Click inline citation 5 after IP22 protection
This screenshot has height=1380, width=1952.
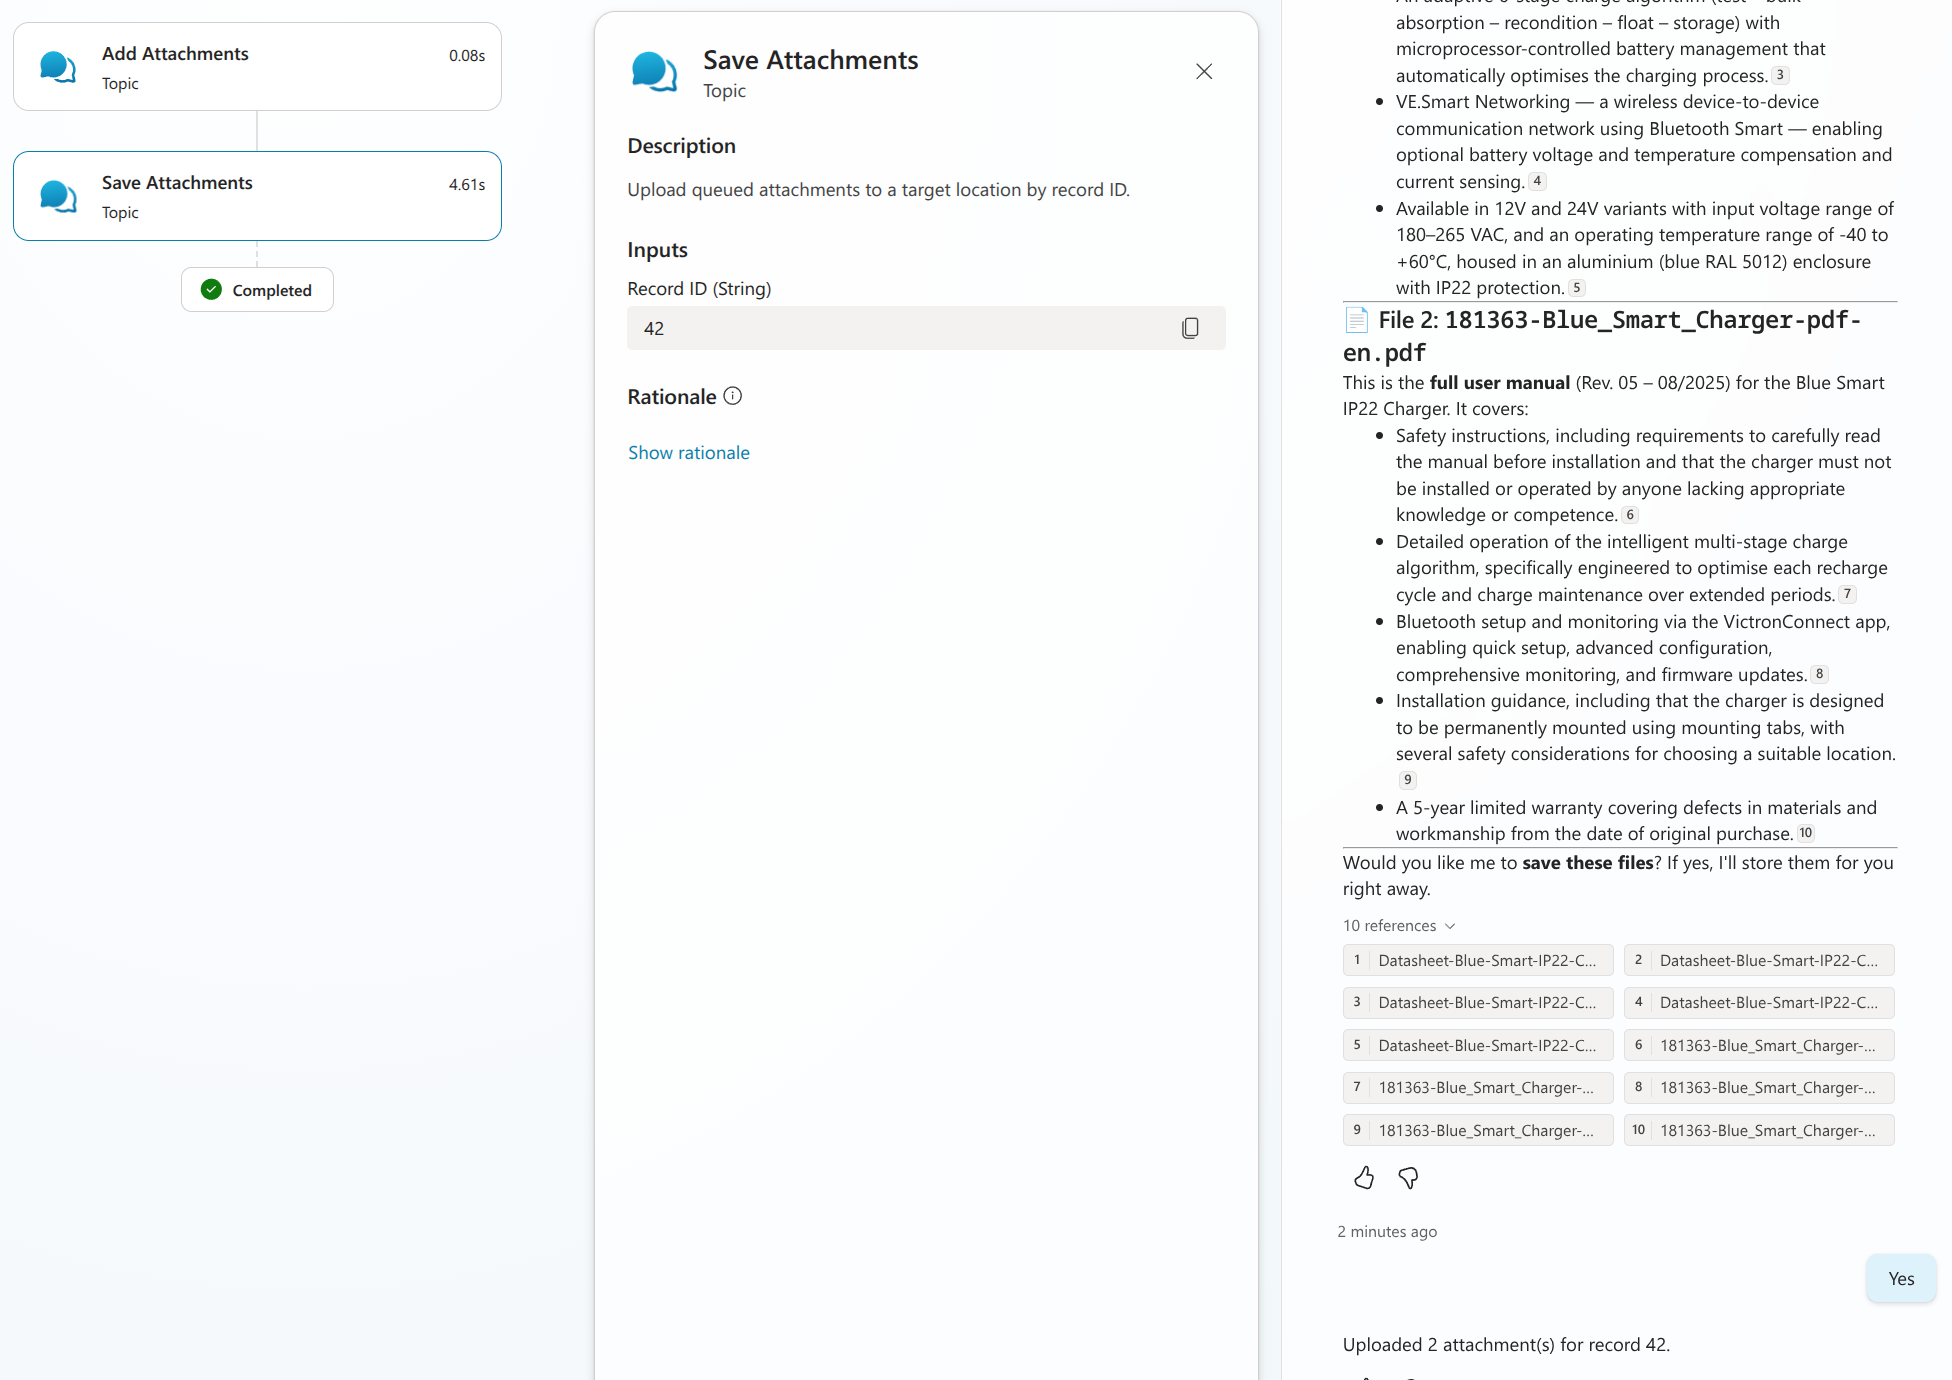1577,288
